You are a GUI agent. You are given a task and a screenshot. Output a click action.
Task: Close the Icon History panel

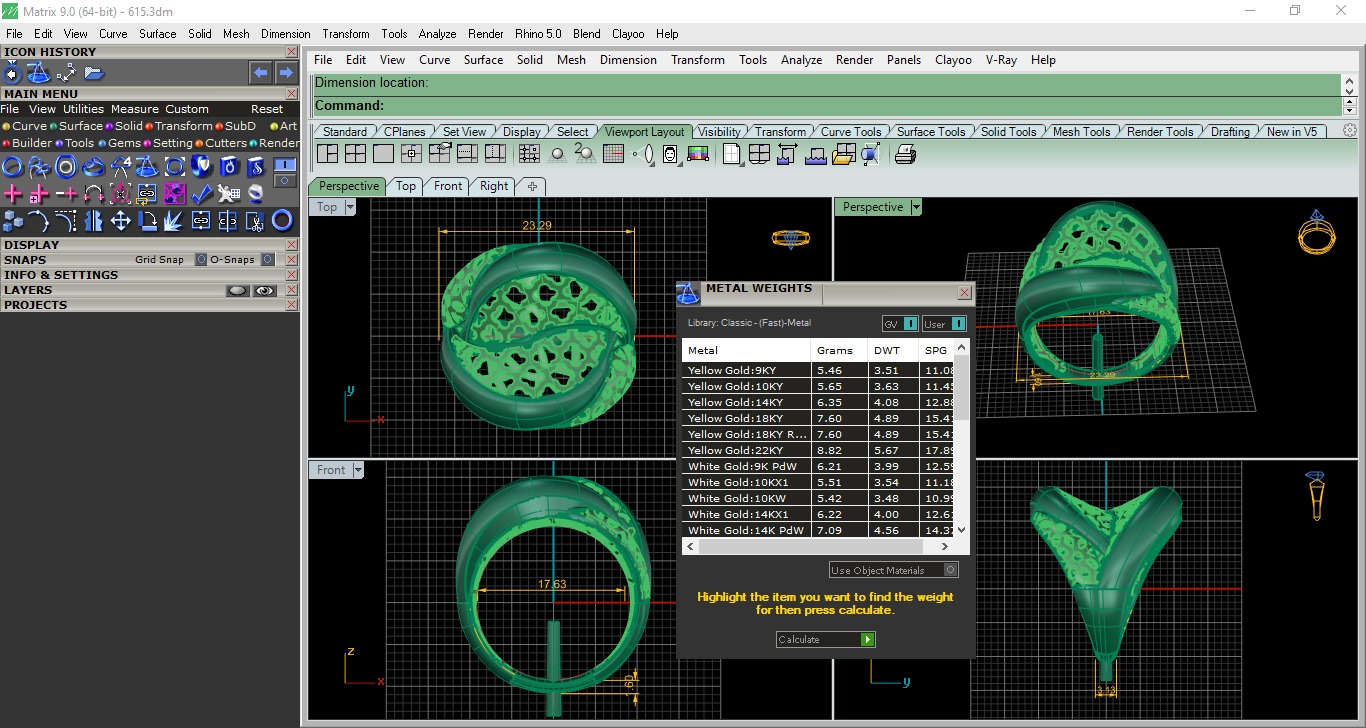click(291, 52)
